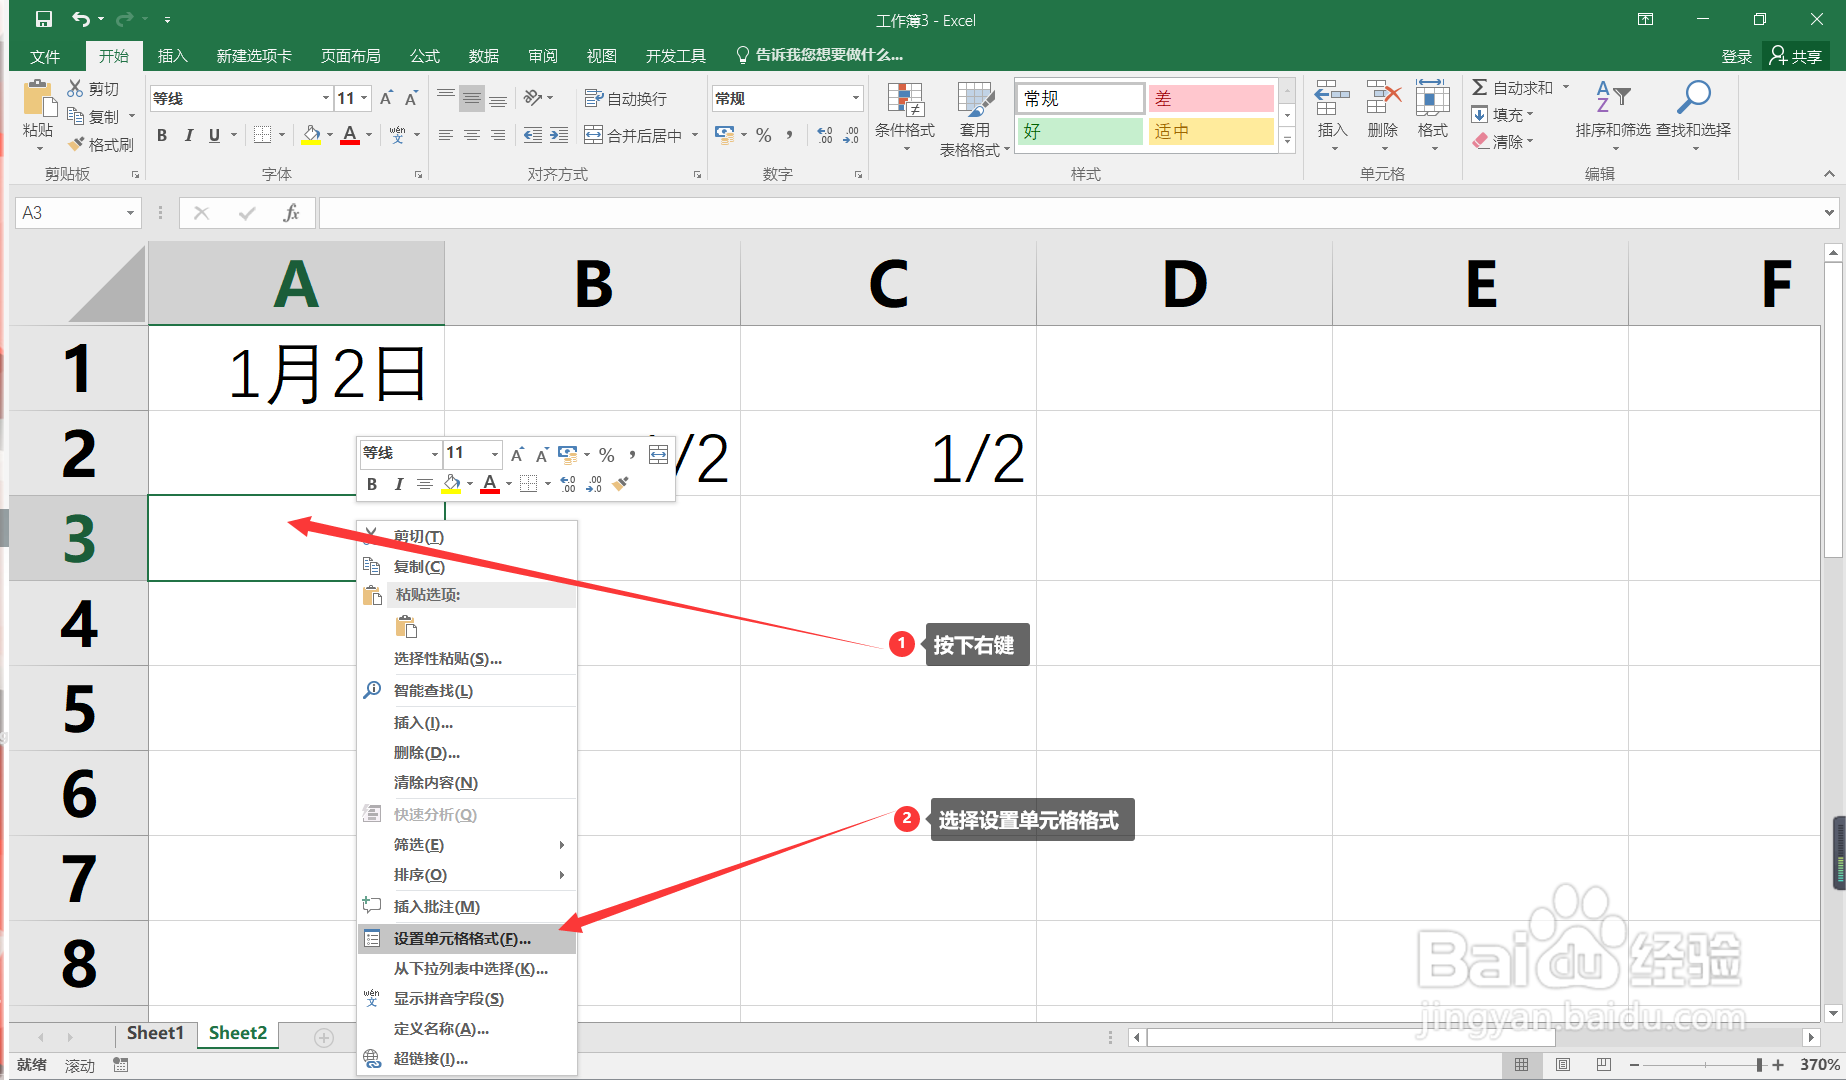Screen dimensions: 1846x1080
Task: Open the 插入 ribbon tab
Action: [x=173, y=56]
